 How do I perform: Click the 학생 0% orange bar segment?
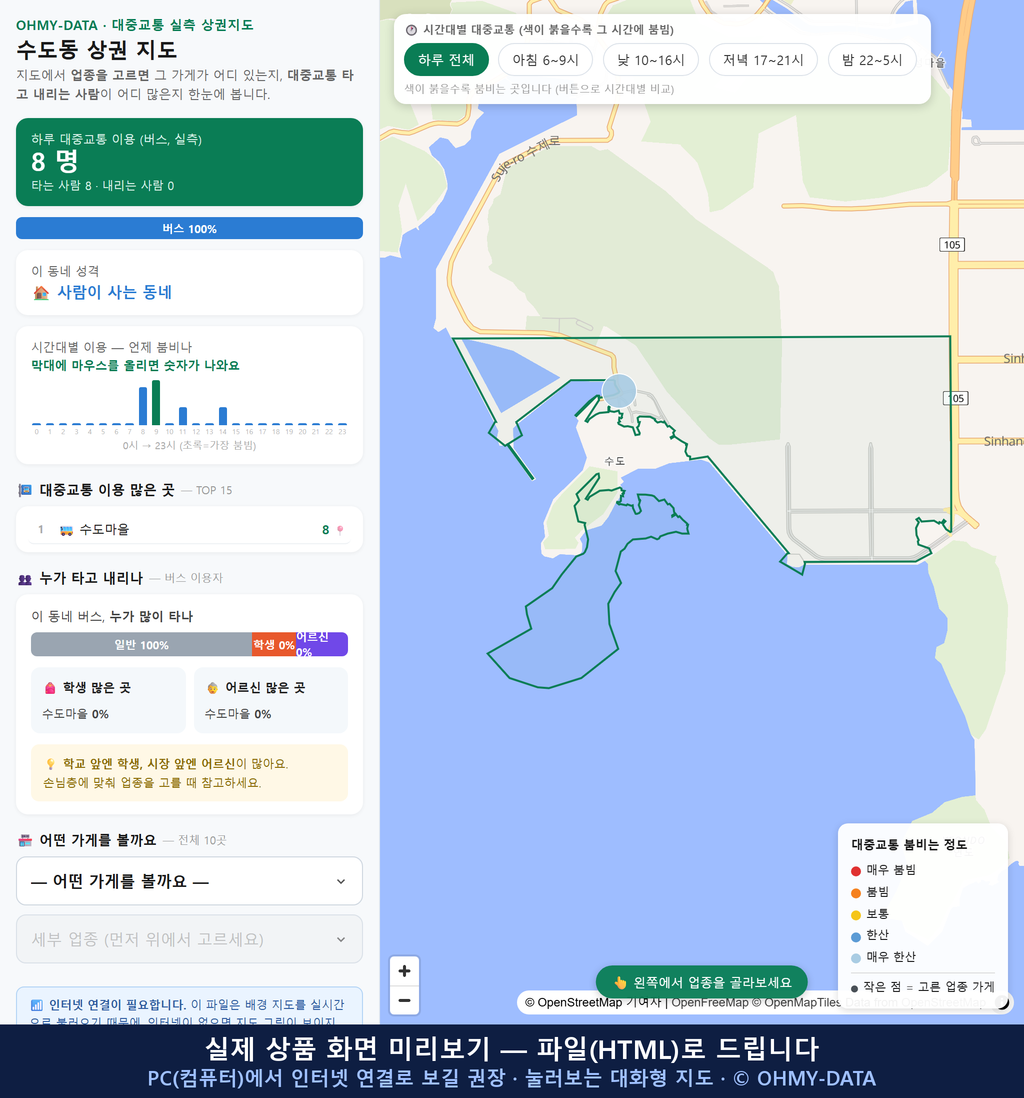[x=274, y=644]
